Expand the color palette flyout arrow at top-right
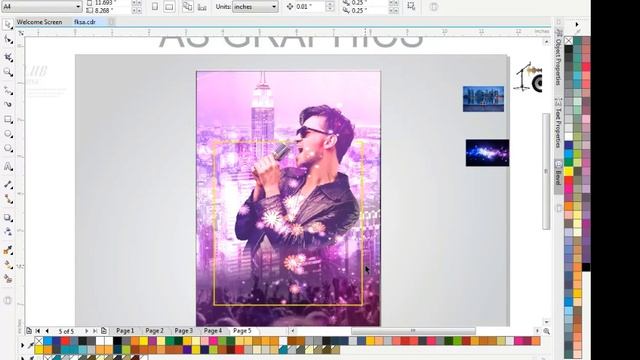The height and width of the screenshot is (360, 640). pyautogui.click(x=577, y=25)
